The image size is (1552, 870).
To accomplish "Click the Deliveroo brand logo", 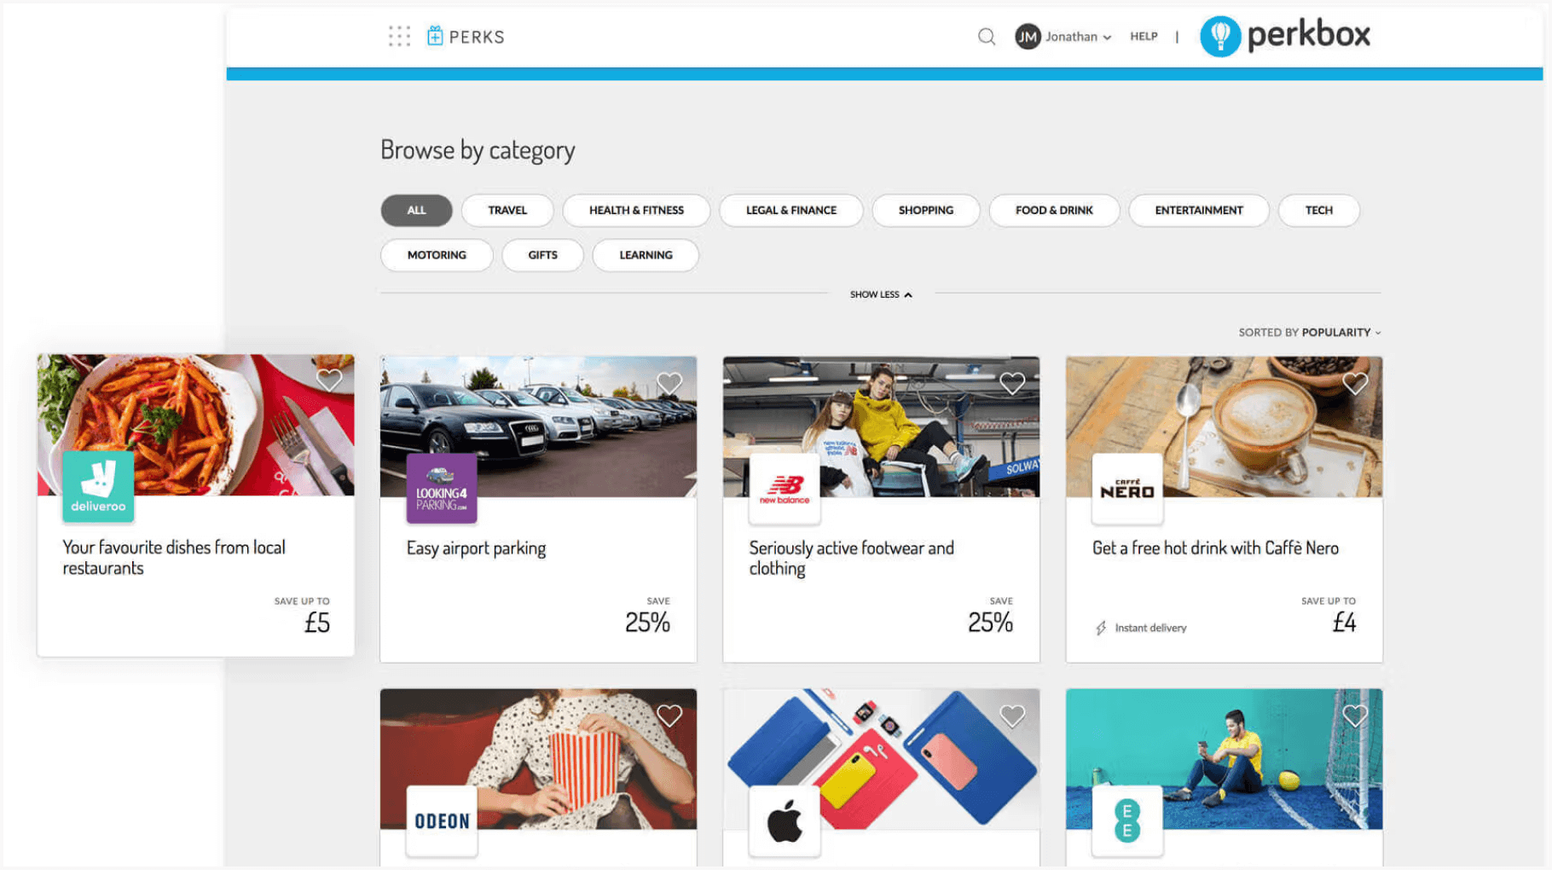I will 98,486.
